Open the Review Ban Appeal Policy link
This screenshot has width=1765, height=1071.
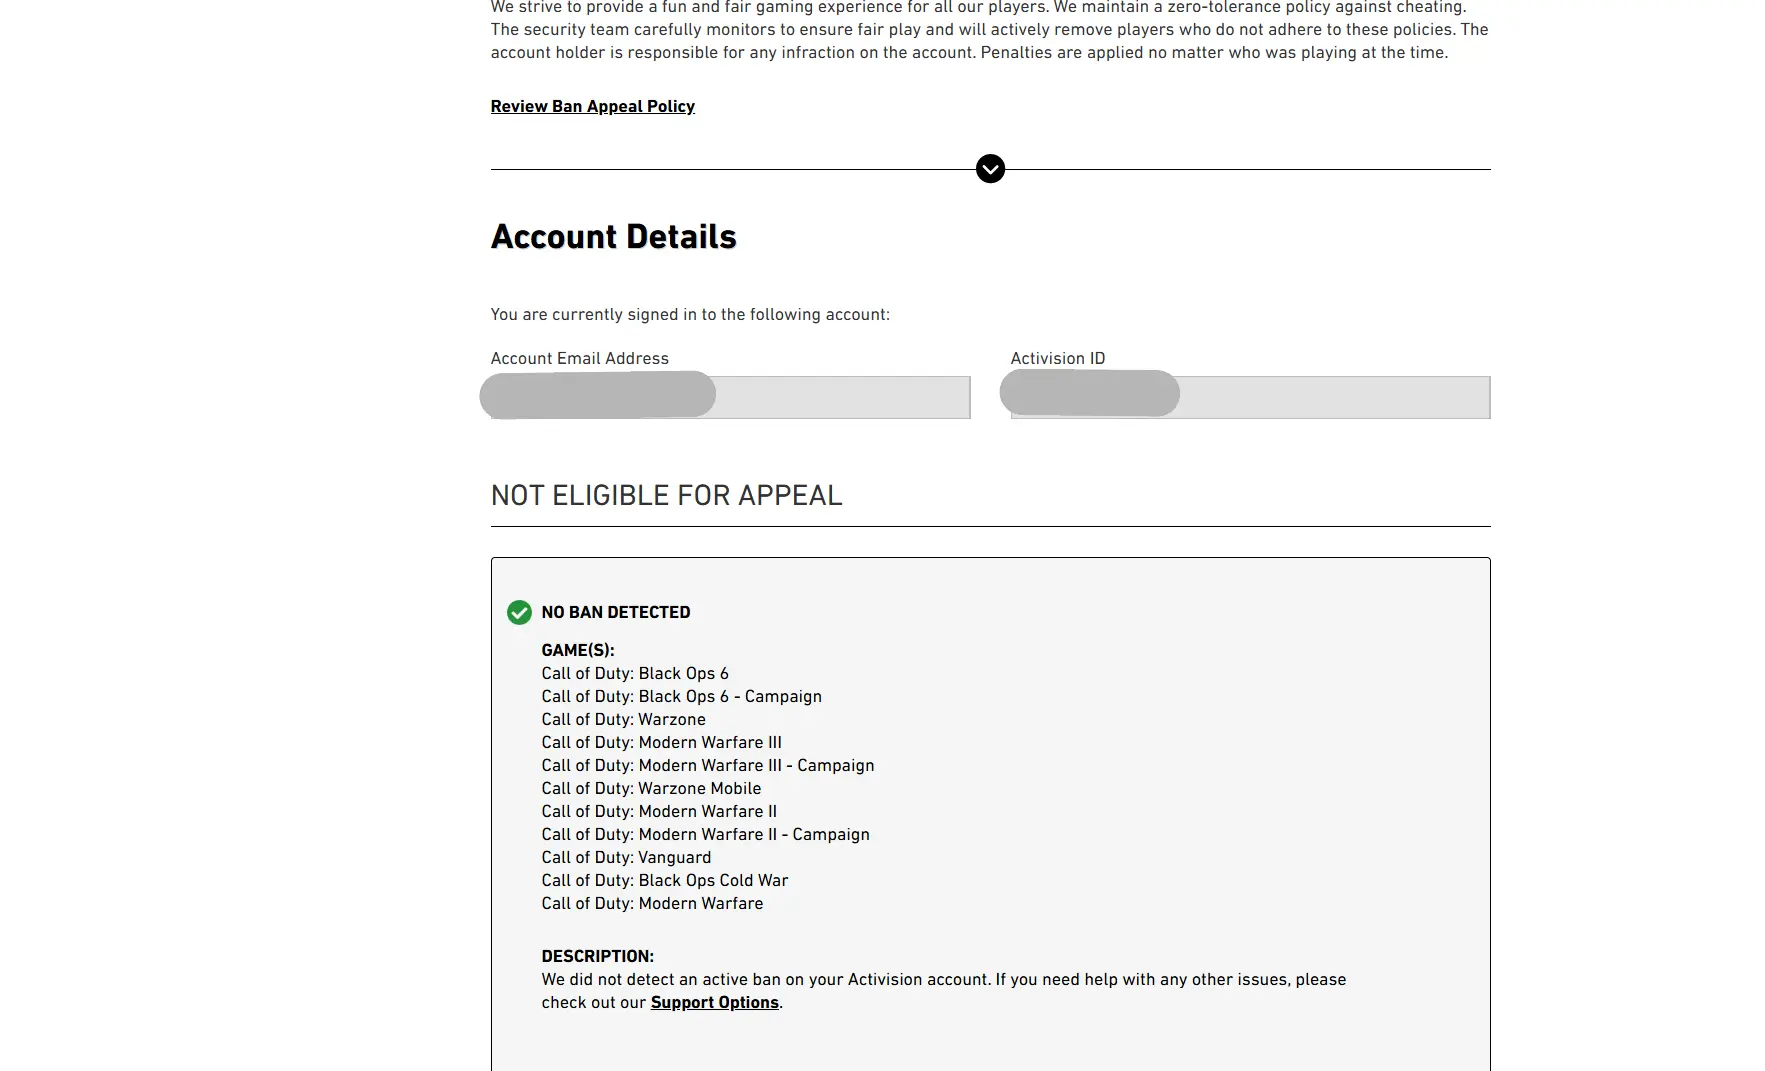pos(592,106)
